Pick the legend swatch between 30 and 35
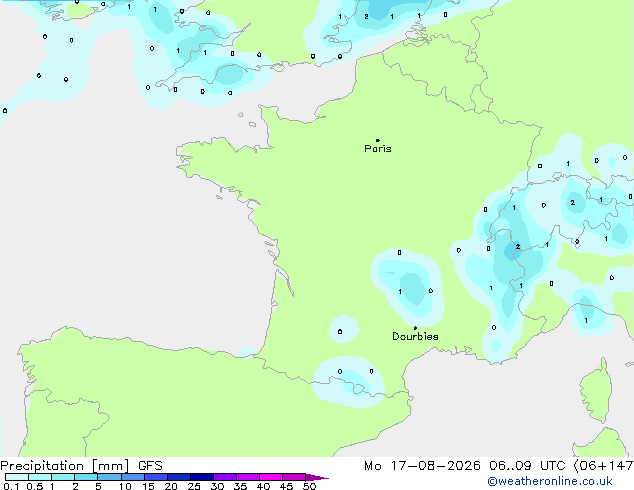This screenshot has width=634, height=490. (225, 477)
